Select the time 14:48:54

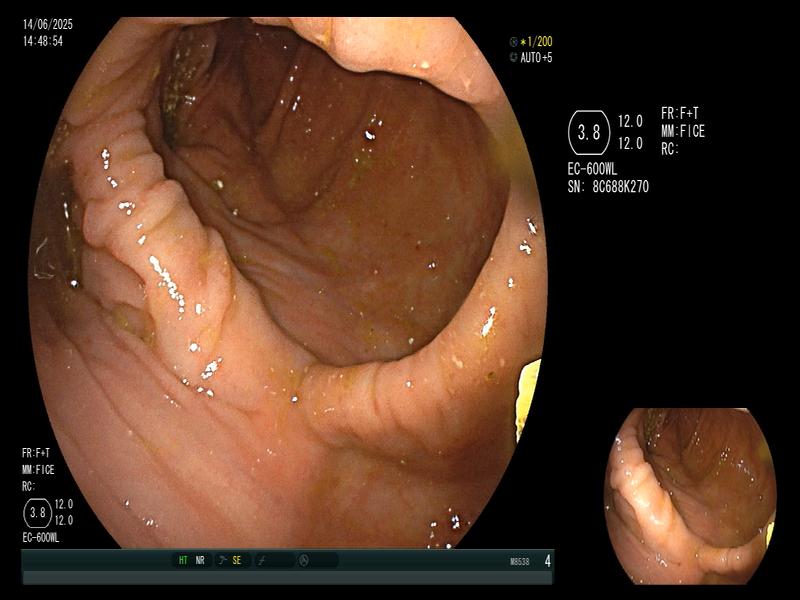point(43,41)
